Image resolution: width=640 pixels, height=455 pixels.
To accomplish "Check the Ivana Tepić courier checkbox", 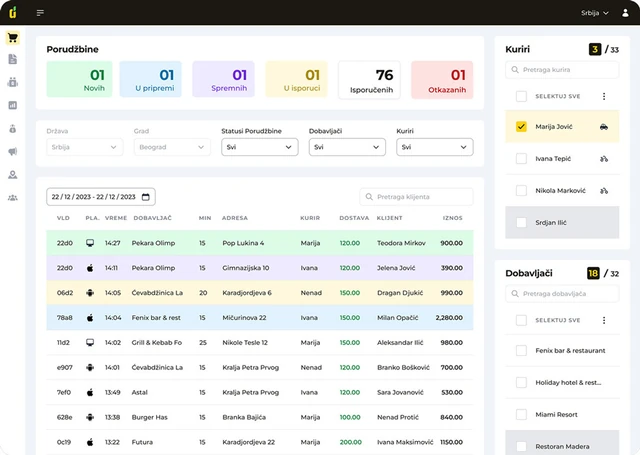I will tap(521, 159).
